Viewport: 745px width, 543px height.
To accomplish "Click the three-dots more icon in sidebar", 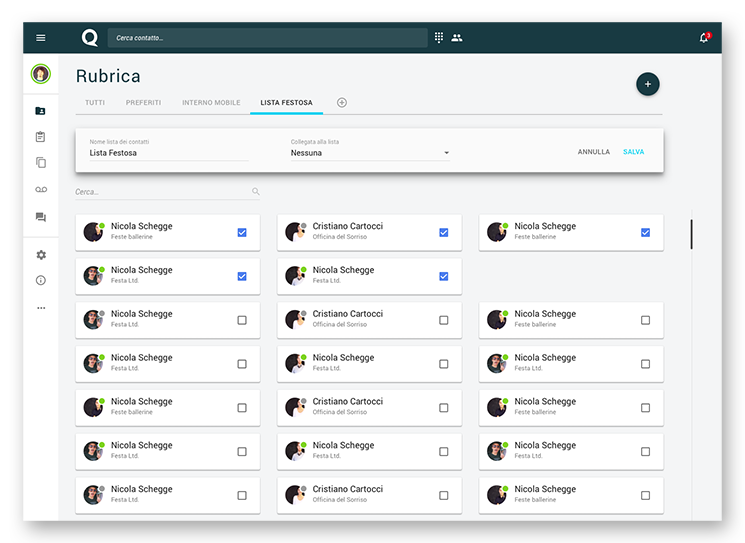I will [41, 308].
